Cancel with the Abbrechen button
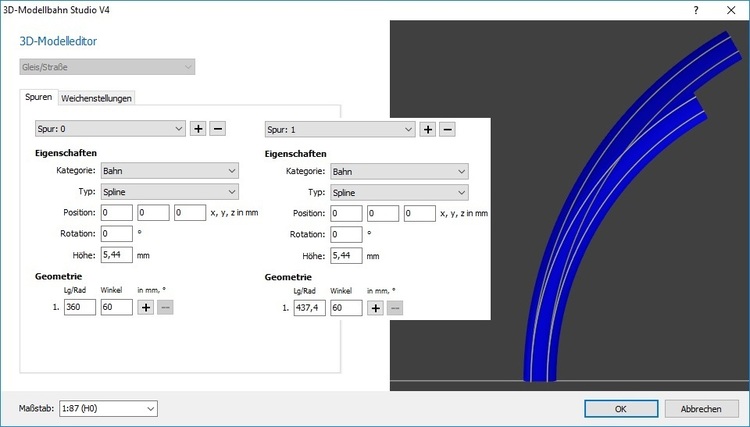Screen dimensions: 750x427 [x=701, y=409]
